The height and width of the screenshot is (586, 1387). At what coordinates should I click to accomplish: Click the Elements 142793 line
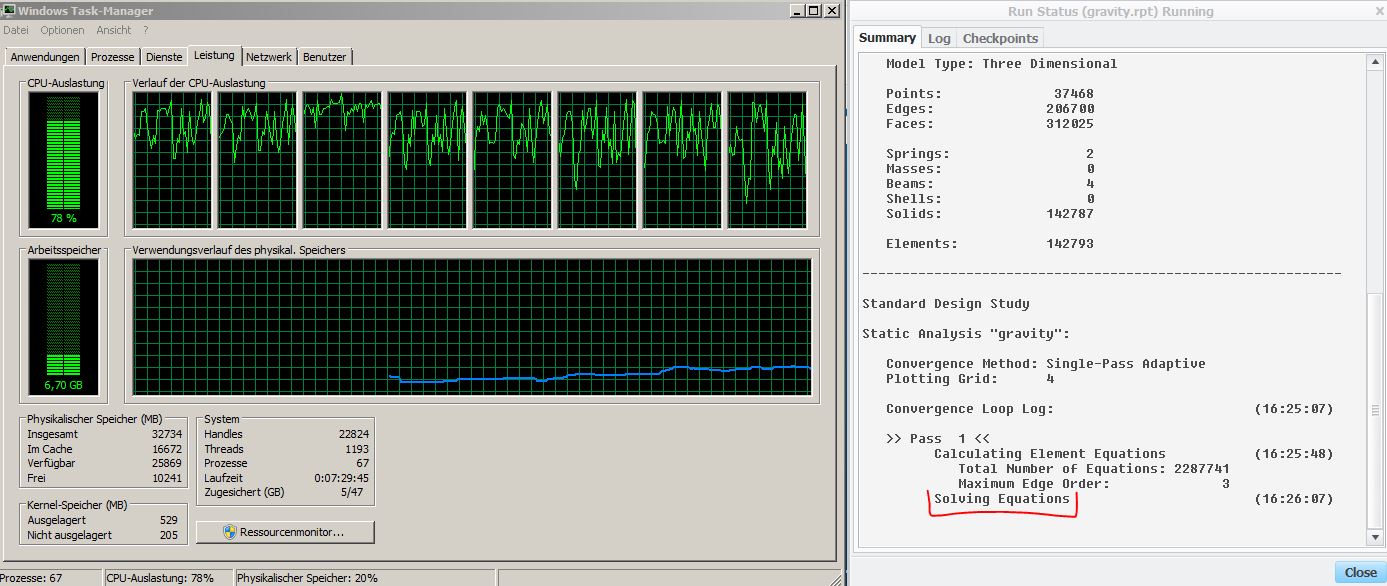(989, 244)
